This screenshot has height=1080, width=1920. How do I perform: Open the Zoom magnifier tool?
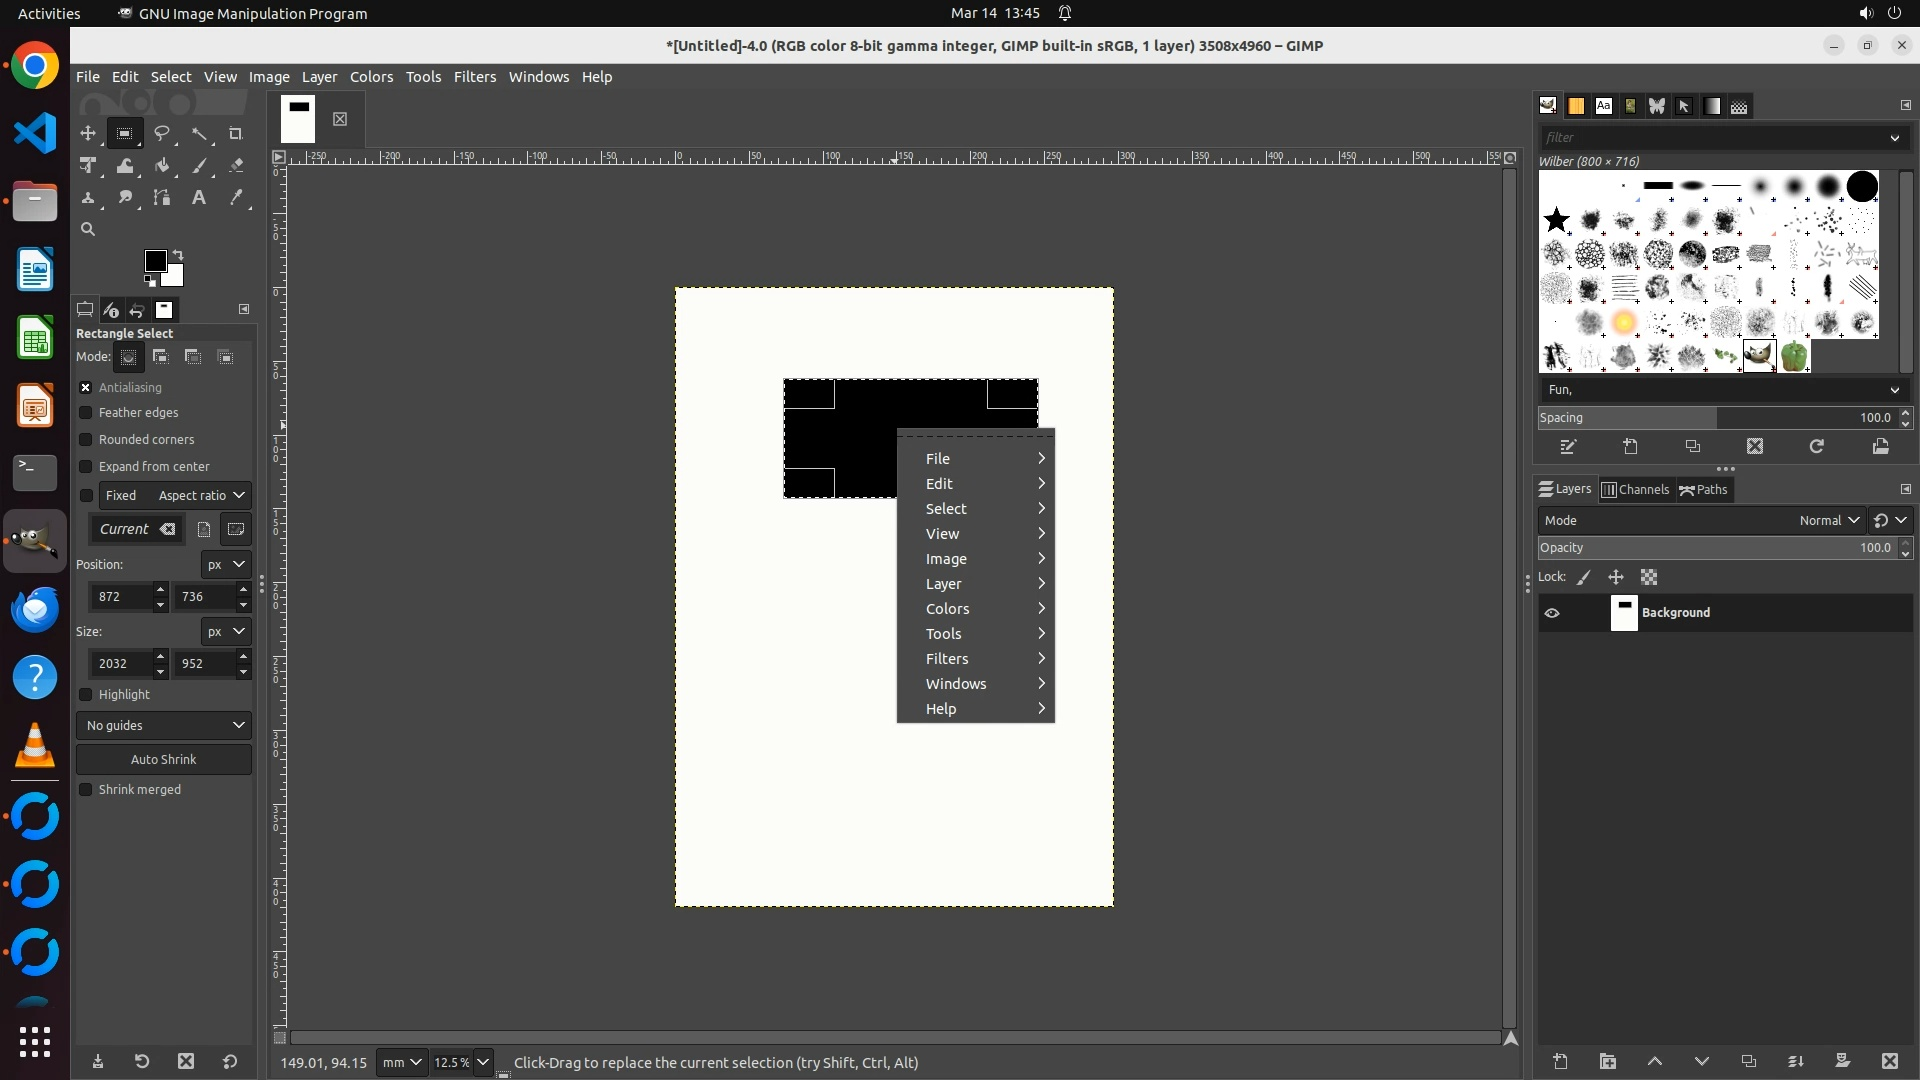click(x=88, y=229)
